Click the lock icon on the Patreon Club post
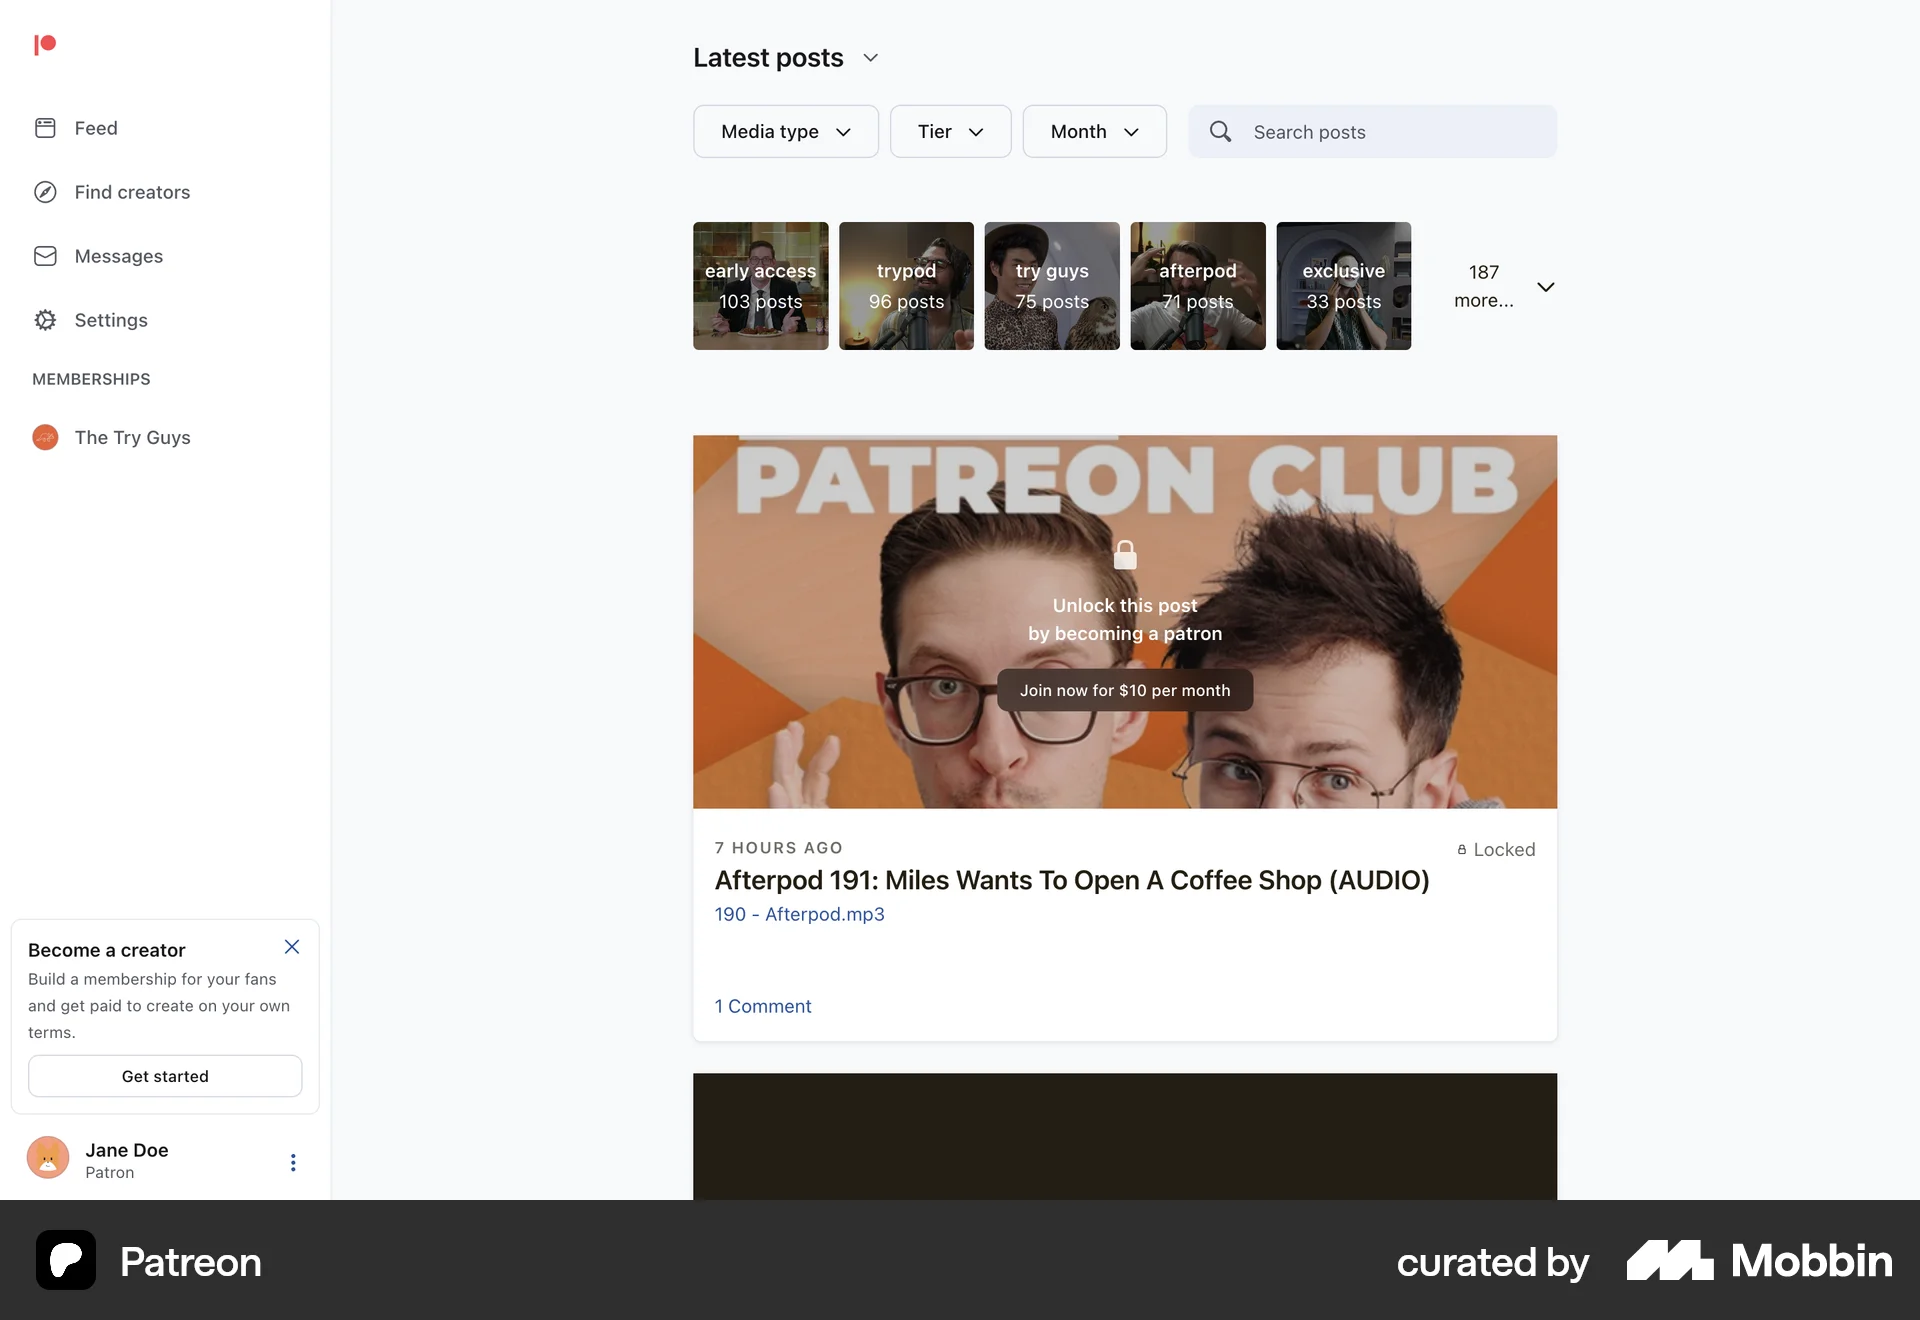This screenshot has height=1320, width=1920. click(1125, 554)
